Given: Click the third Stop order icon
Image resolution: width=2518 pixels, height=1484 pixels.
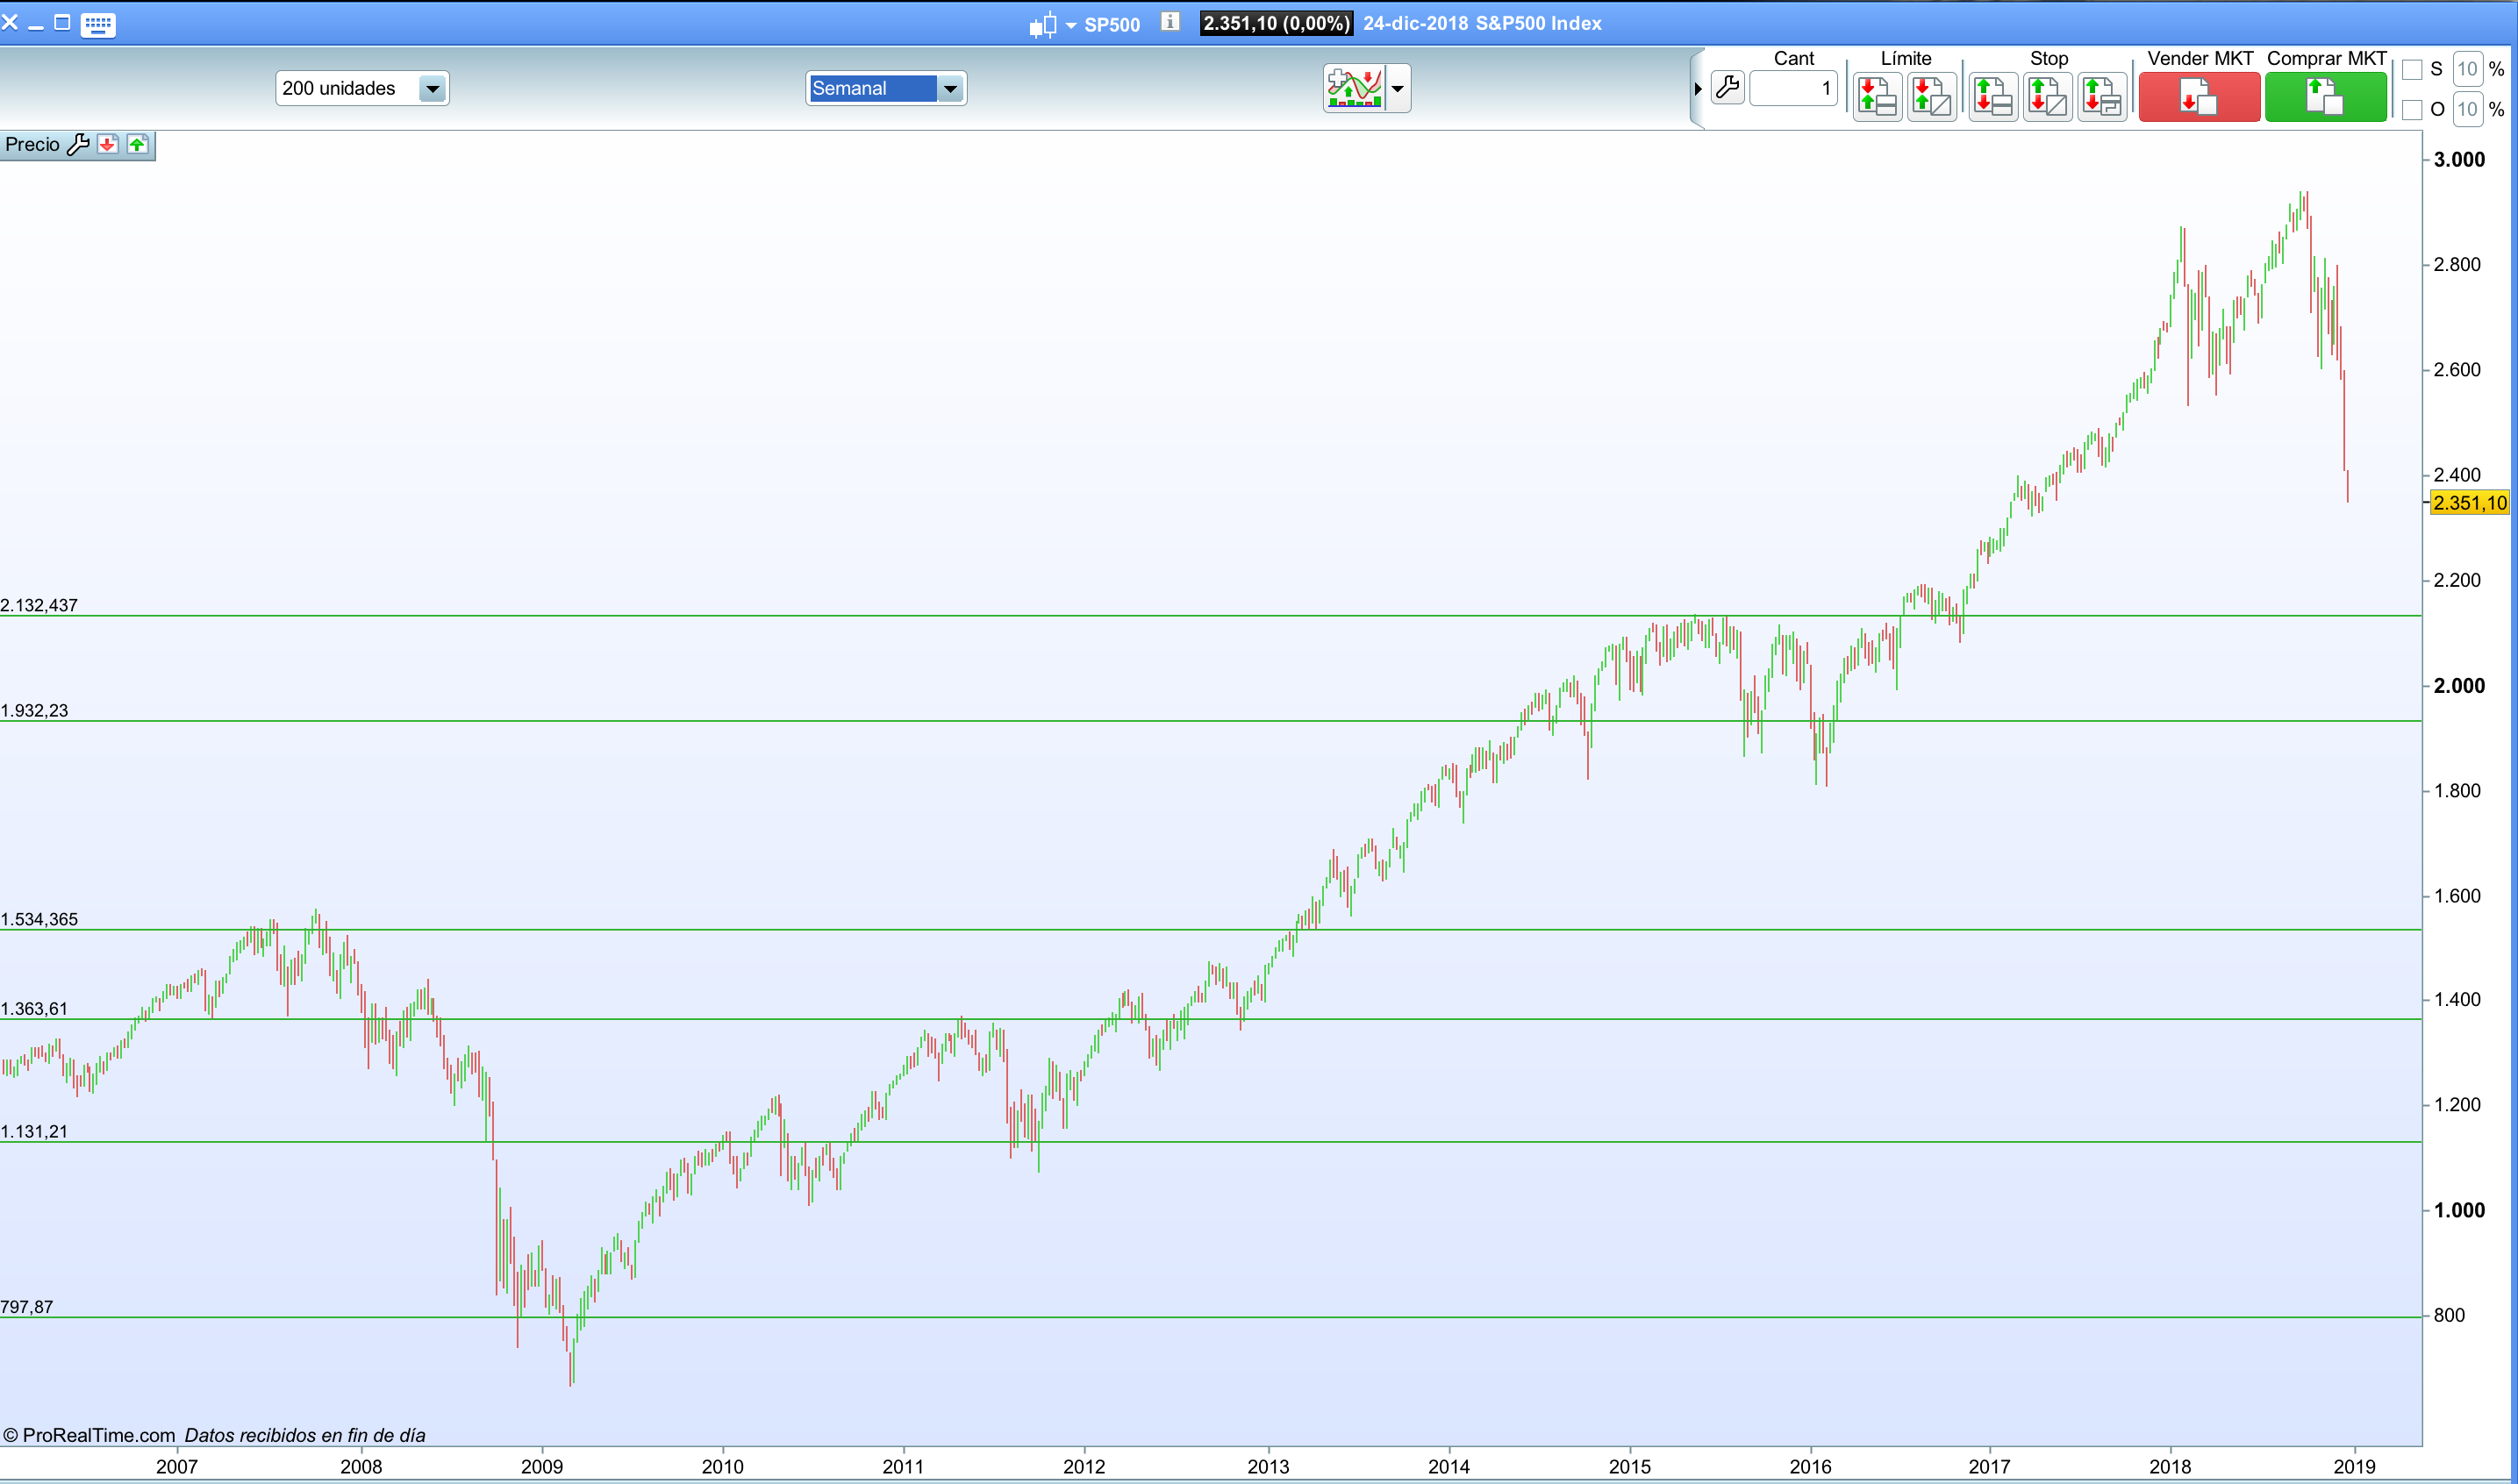Looking at the screenshot, I should (x=2101, y=98).
